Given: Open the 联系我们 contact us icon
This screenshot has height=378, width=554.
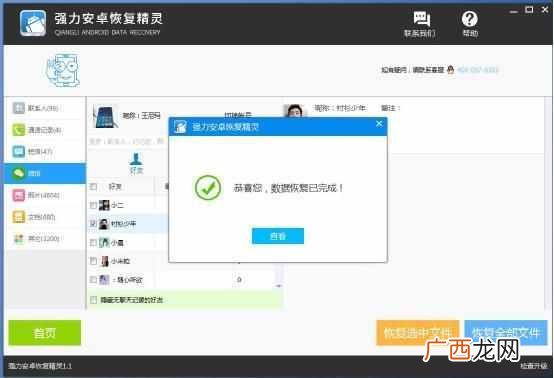Looking at the screenshot, I should (420, 24).
